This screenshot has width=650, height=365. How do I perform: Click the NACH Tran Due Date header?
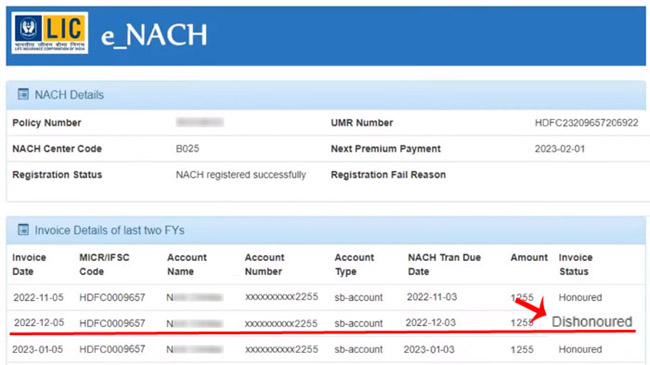[444, 264]
